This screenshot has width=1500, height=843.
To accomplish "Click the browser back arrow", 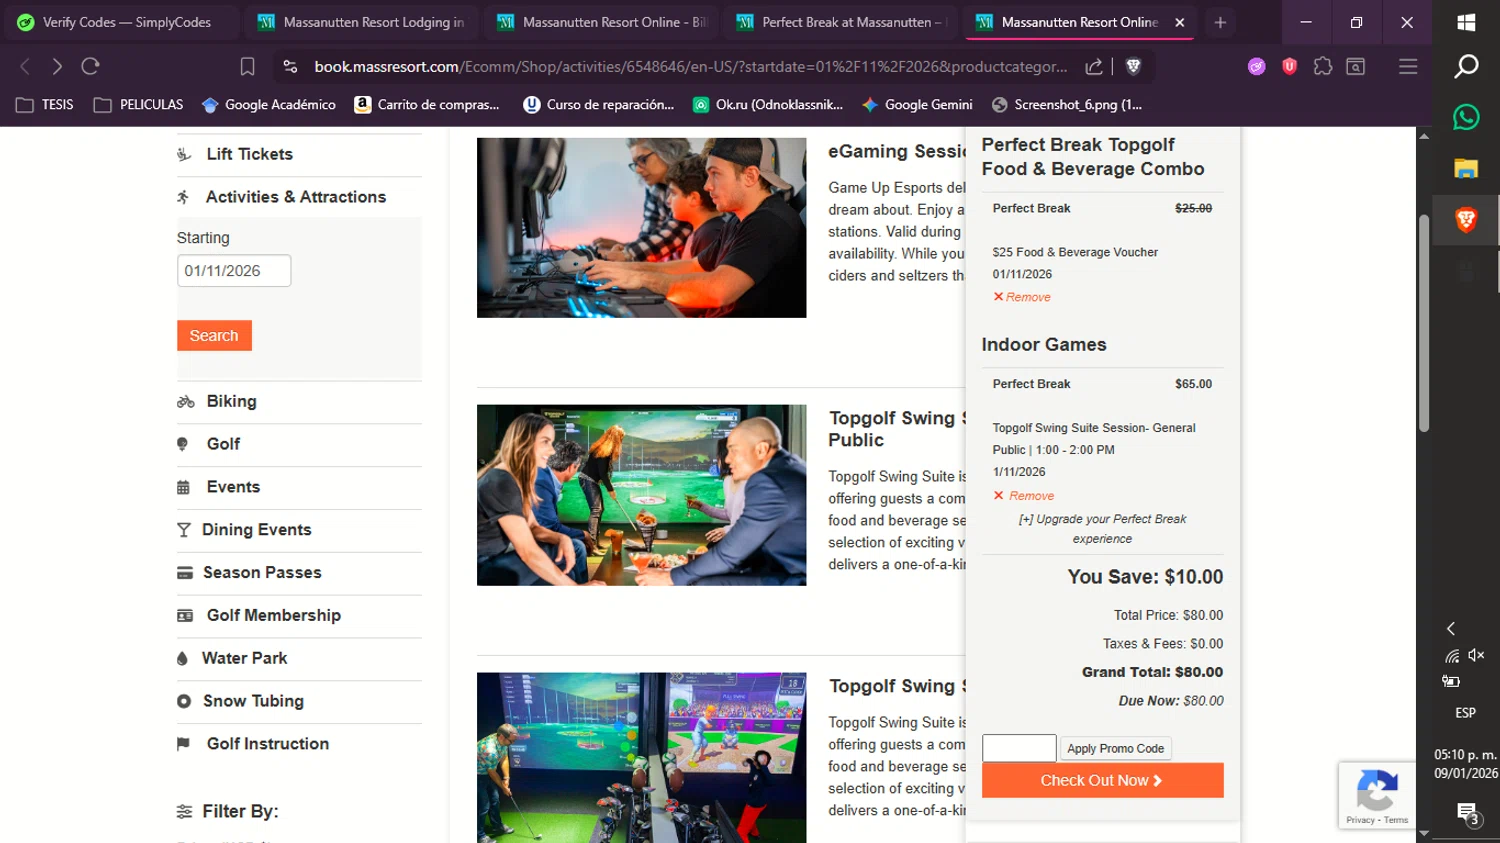I will click(x=25, y=66).
